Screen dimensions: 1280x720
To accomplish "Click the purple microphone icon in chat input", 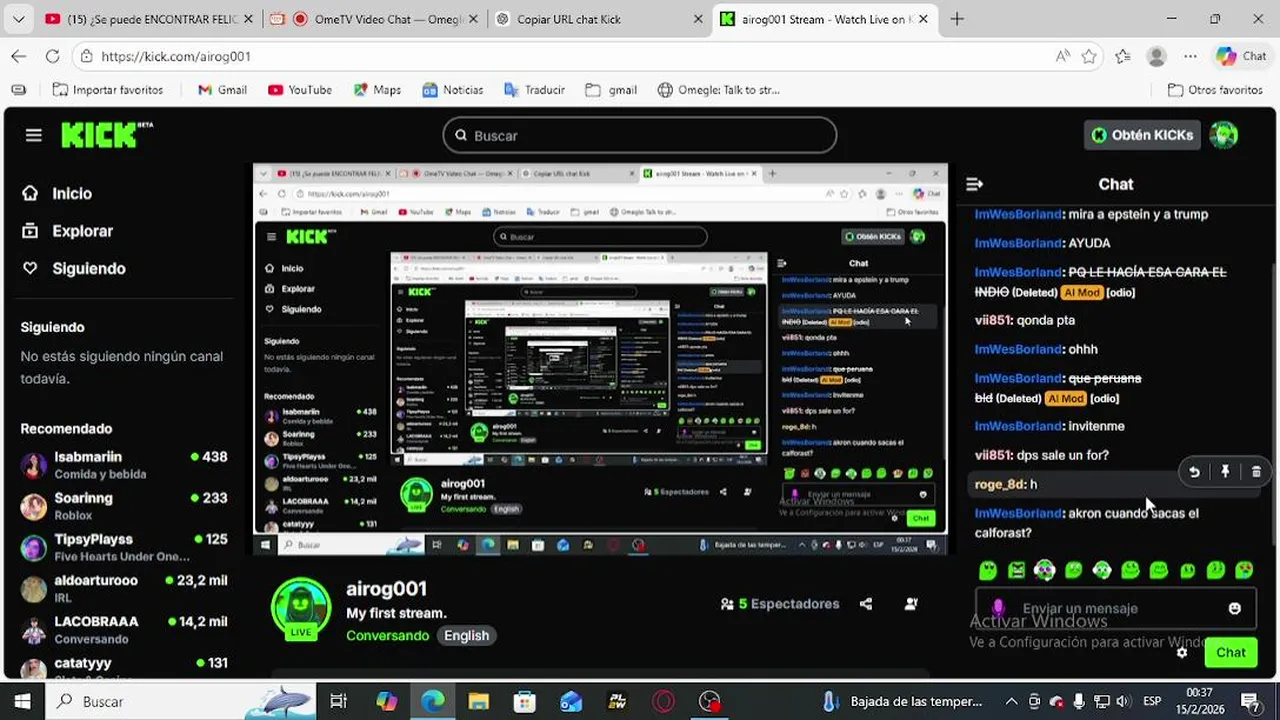I will tap(997, 608).
